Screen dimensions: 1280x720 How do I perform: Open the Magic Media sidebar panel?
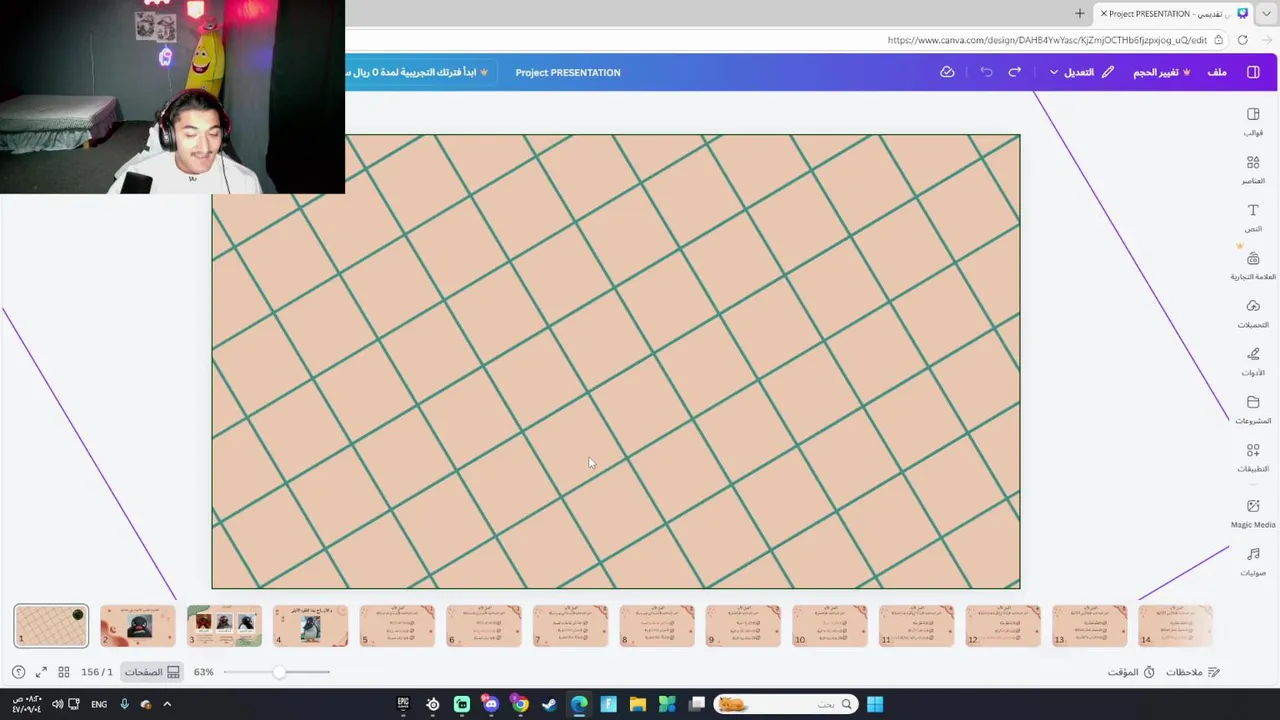(x=1253, y=513)
